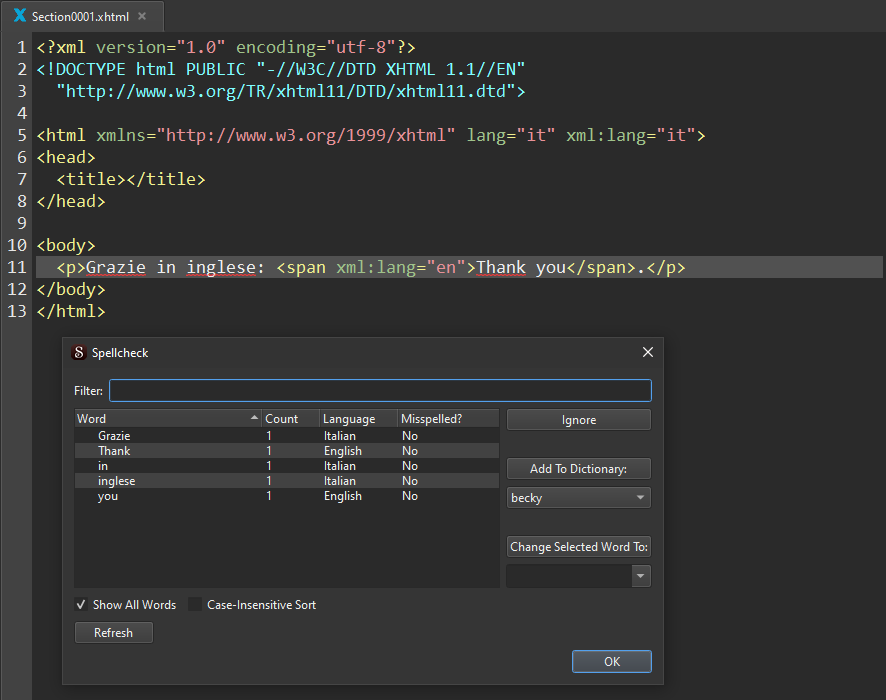Uncheck the Show All Words checkbox

(81, 605)
